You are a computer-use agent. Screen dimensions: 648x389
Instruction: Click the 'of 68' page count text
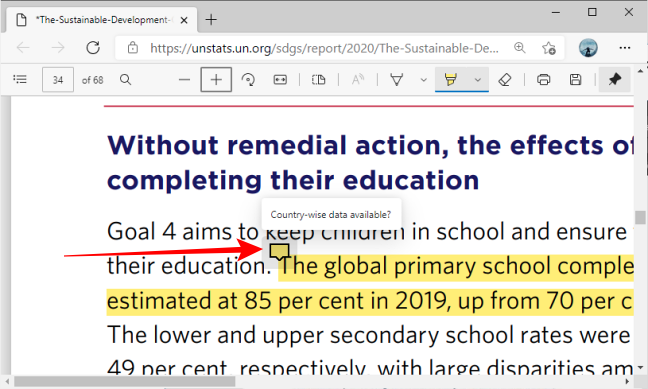point(93,80)
